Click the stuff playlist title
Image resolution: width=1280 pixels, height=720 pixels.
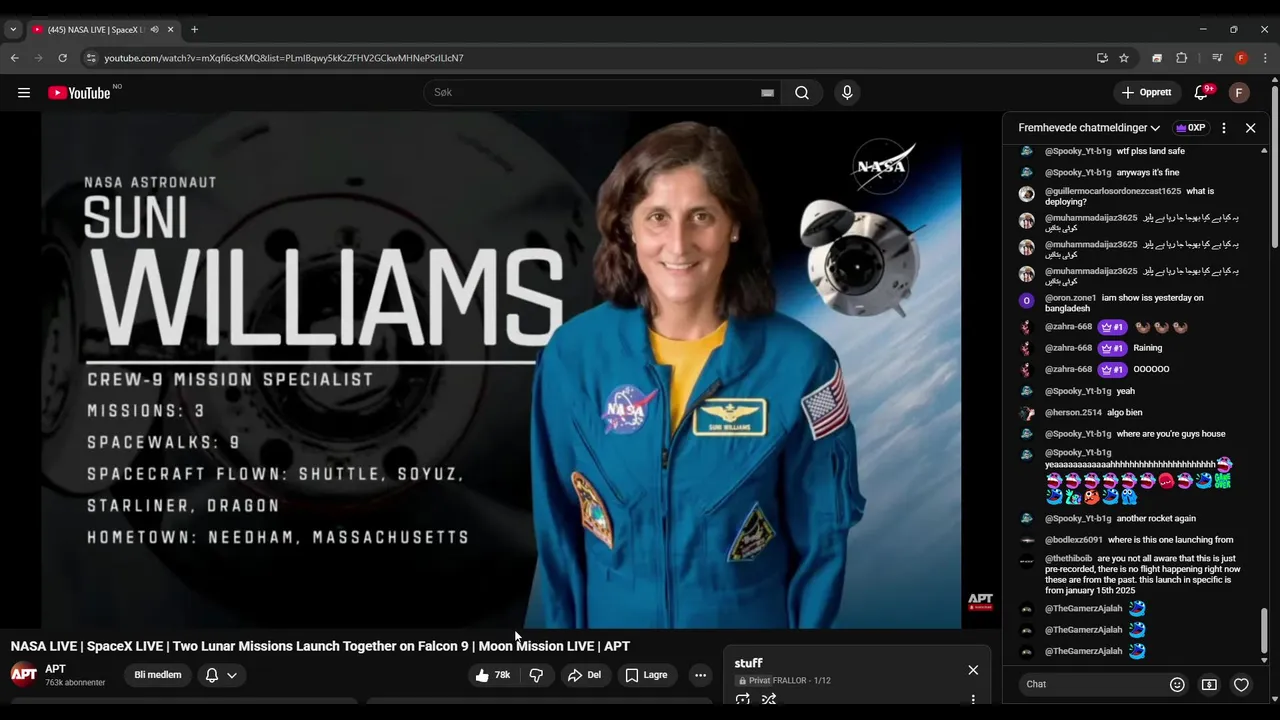(748, 663)
